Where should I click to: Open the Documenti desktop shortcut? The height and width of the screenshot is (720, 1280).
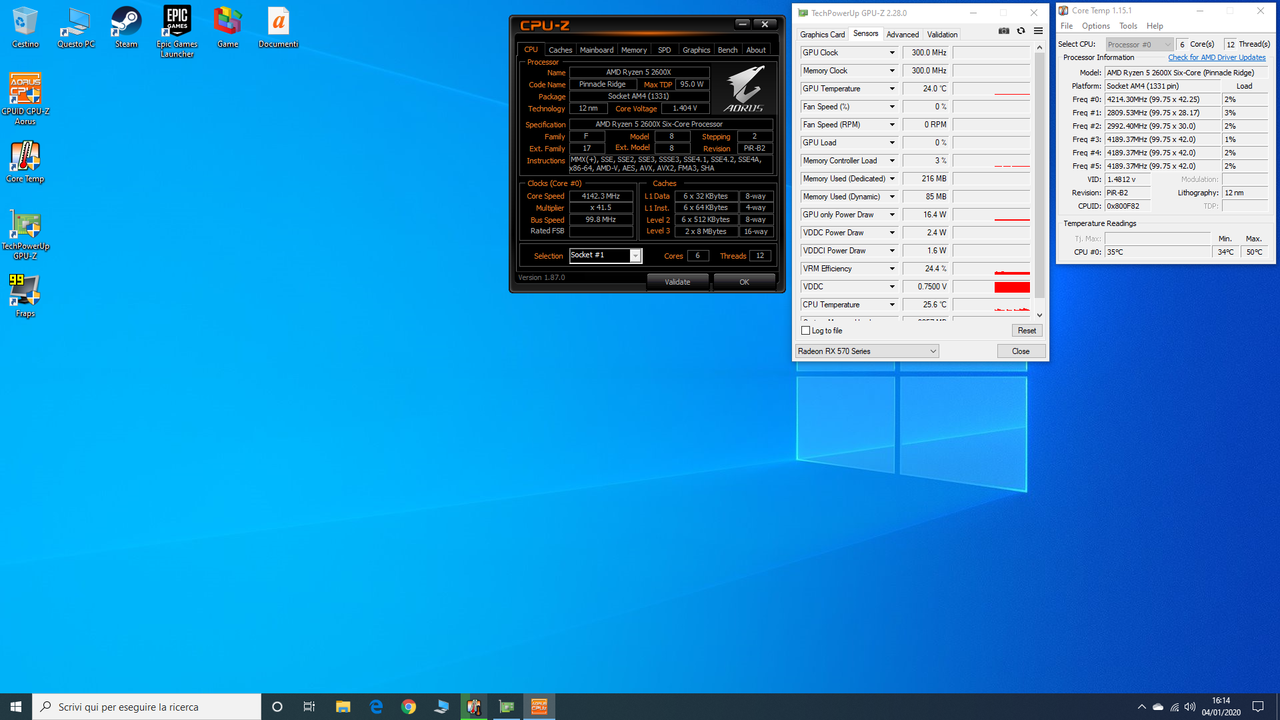[x=278, y=27]
